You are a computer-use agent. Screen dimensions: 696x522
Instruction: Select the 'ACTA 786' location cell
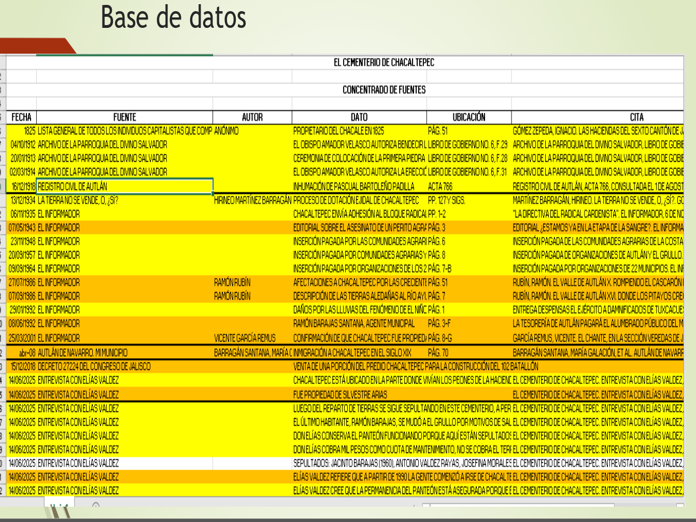pyautogui.click(x=469, y=186)
